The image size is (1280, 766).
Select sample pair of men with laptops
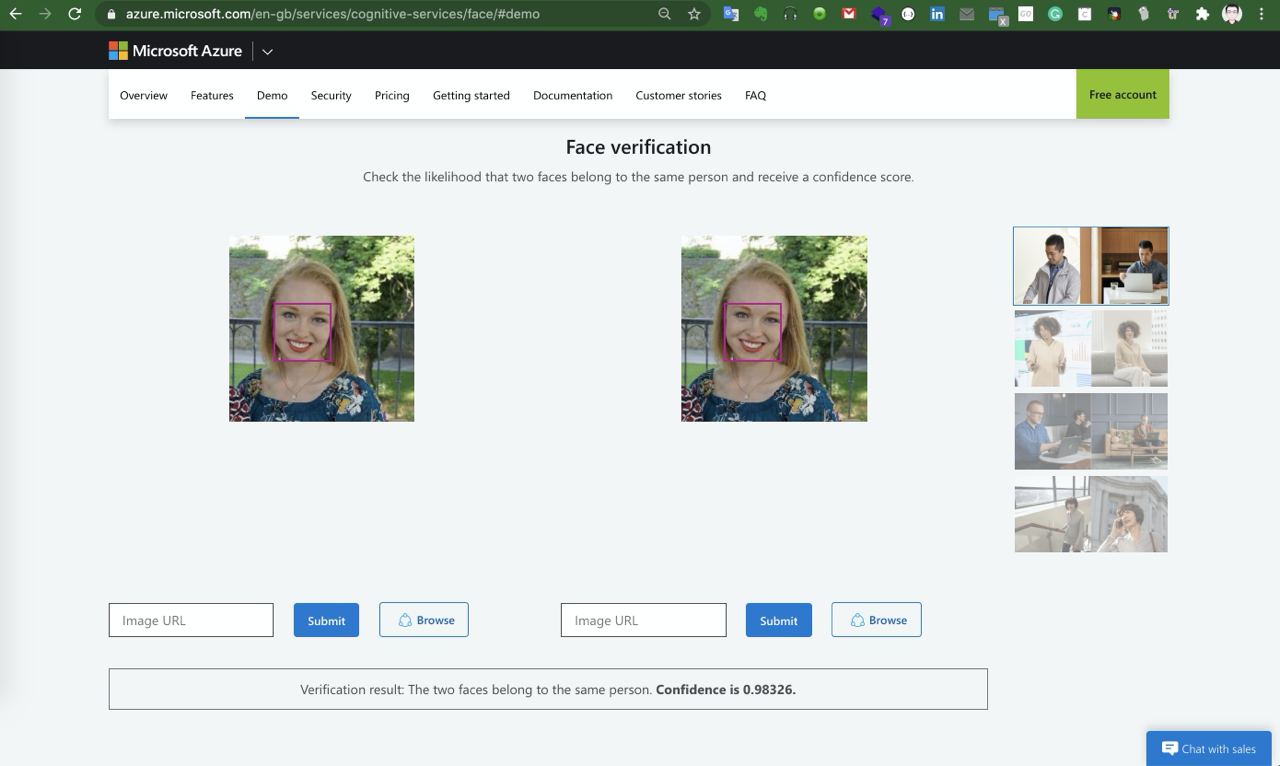(1091, 431)
